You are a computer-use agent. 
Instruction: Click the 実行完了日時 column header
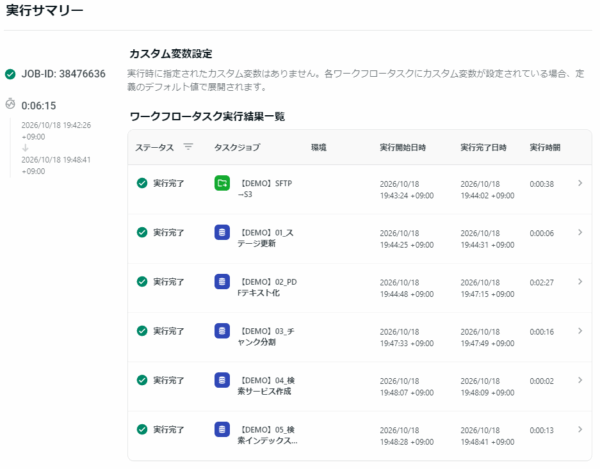click(x=483, y=147)
